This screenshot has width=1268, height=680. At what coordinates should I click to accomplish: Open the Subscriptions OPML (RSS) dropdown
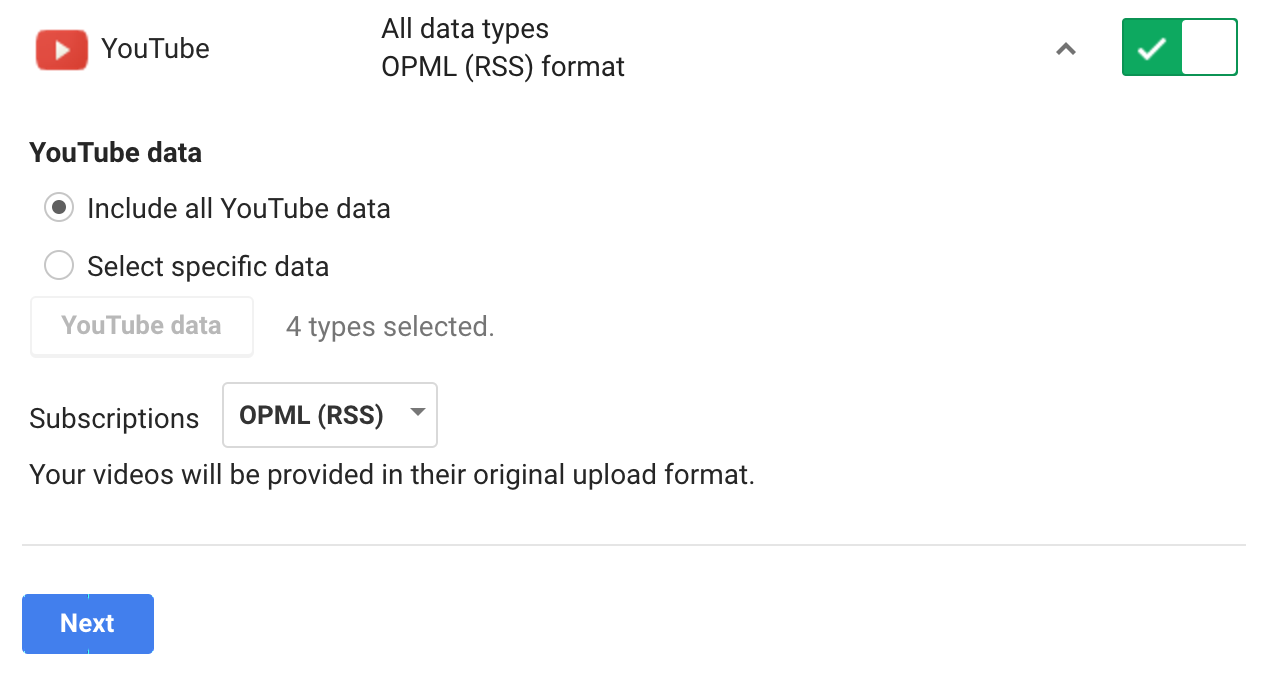329,415
